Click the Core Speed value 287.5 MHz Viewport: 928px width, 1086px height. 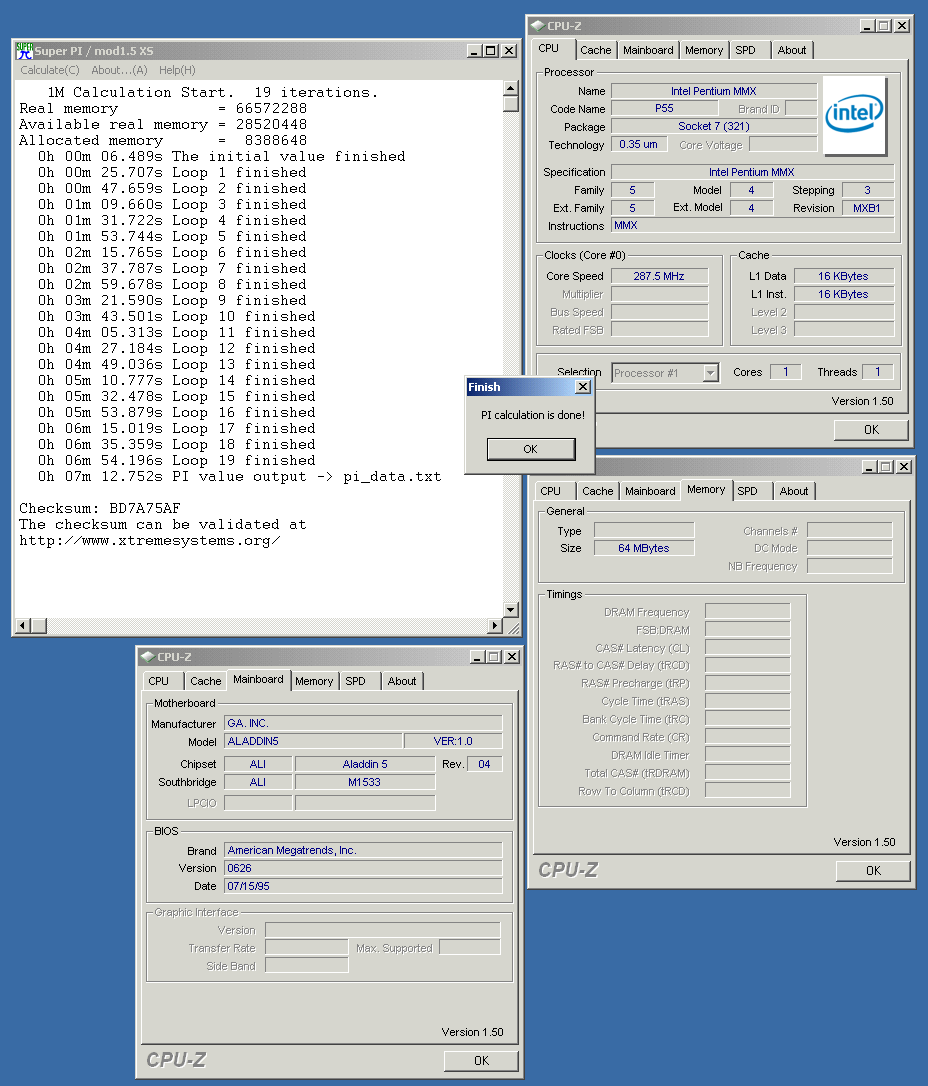659,276
